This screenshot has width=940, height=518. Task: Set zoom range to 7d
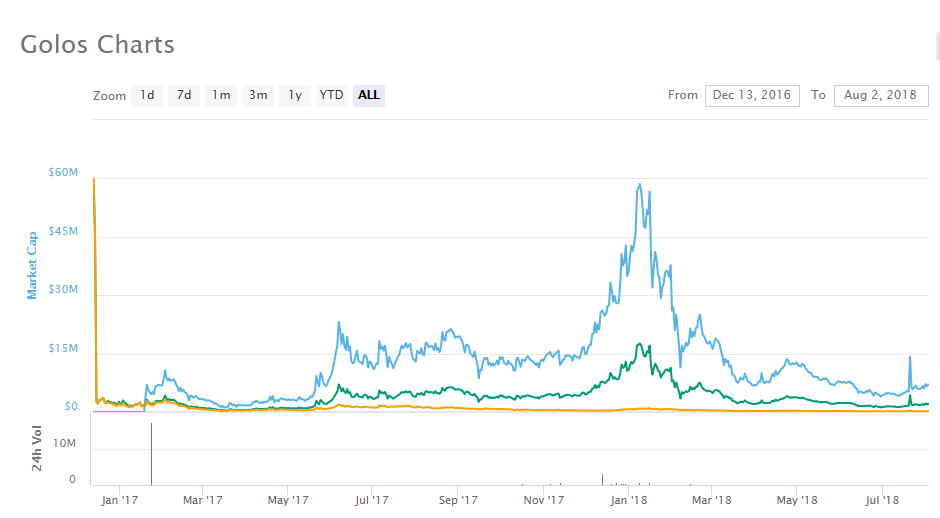point(184,95)
